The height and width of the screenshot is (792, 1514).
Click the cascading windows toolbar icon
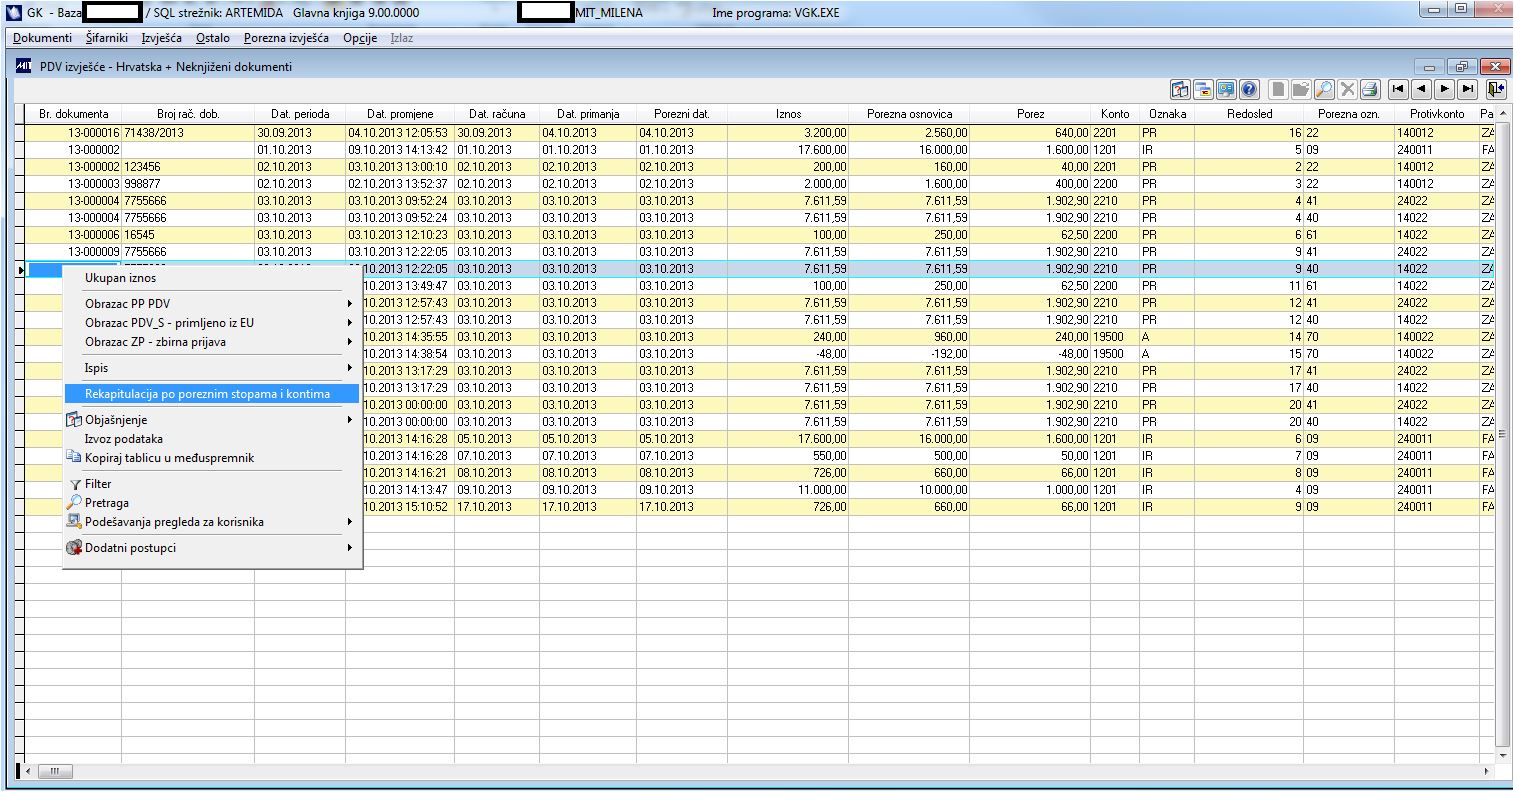(1203, 89)
